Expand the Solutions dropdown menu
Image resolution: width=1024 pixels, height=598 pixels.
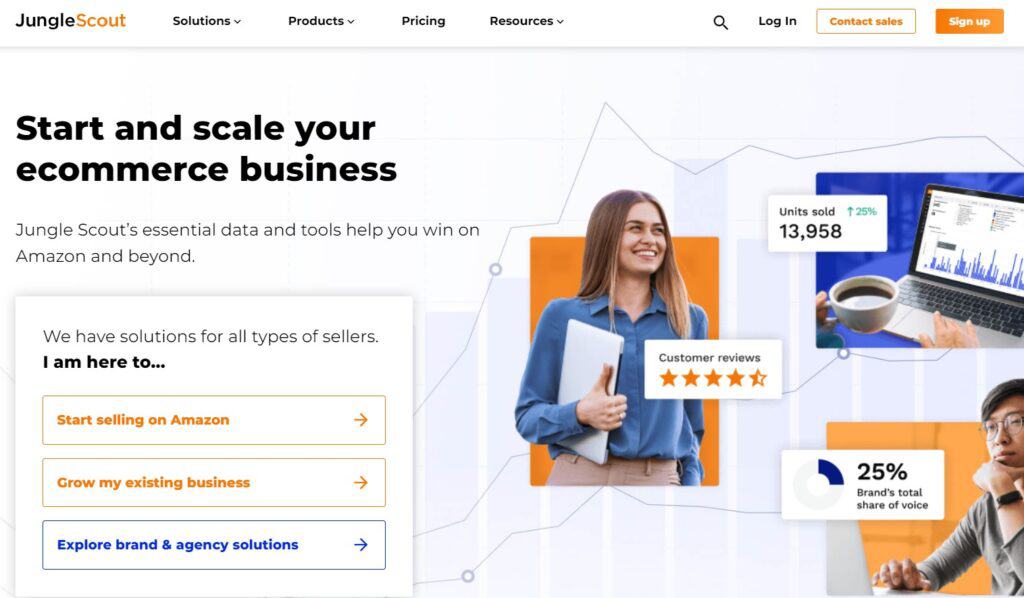206,21
